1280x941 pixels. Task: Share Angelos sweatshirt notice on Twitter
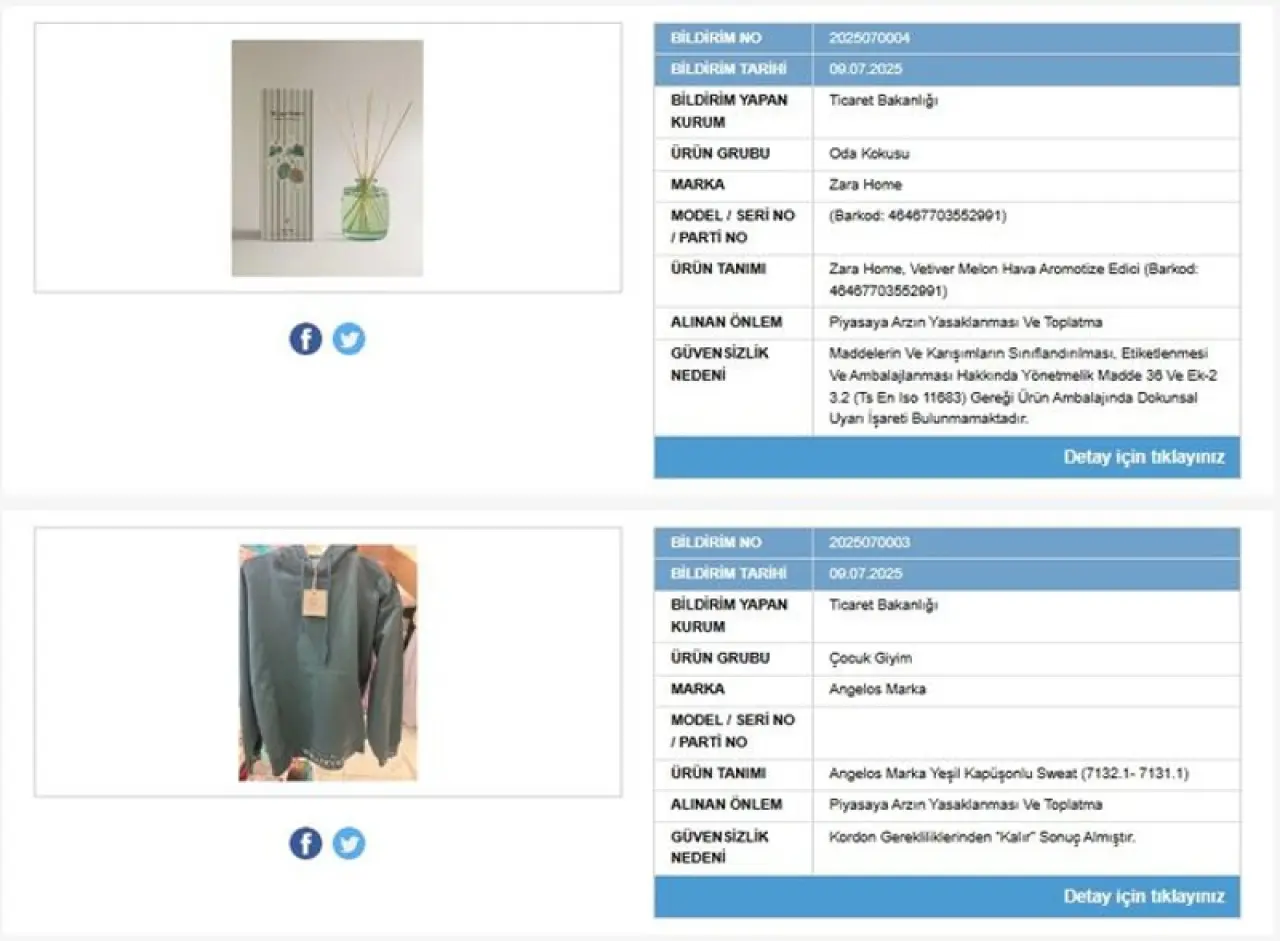[x=349, y=843]
